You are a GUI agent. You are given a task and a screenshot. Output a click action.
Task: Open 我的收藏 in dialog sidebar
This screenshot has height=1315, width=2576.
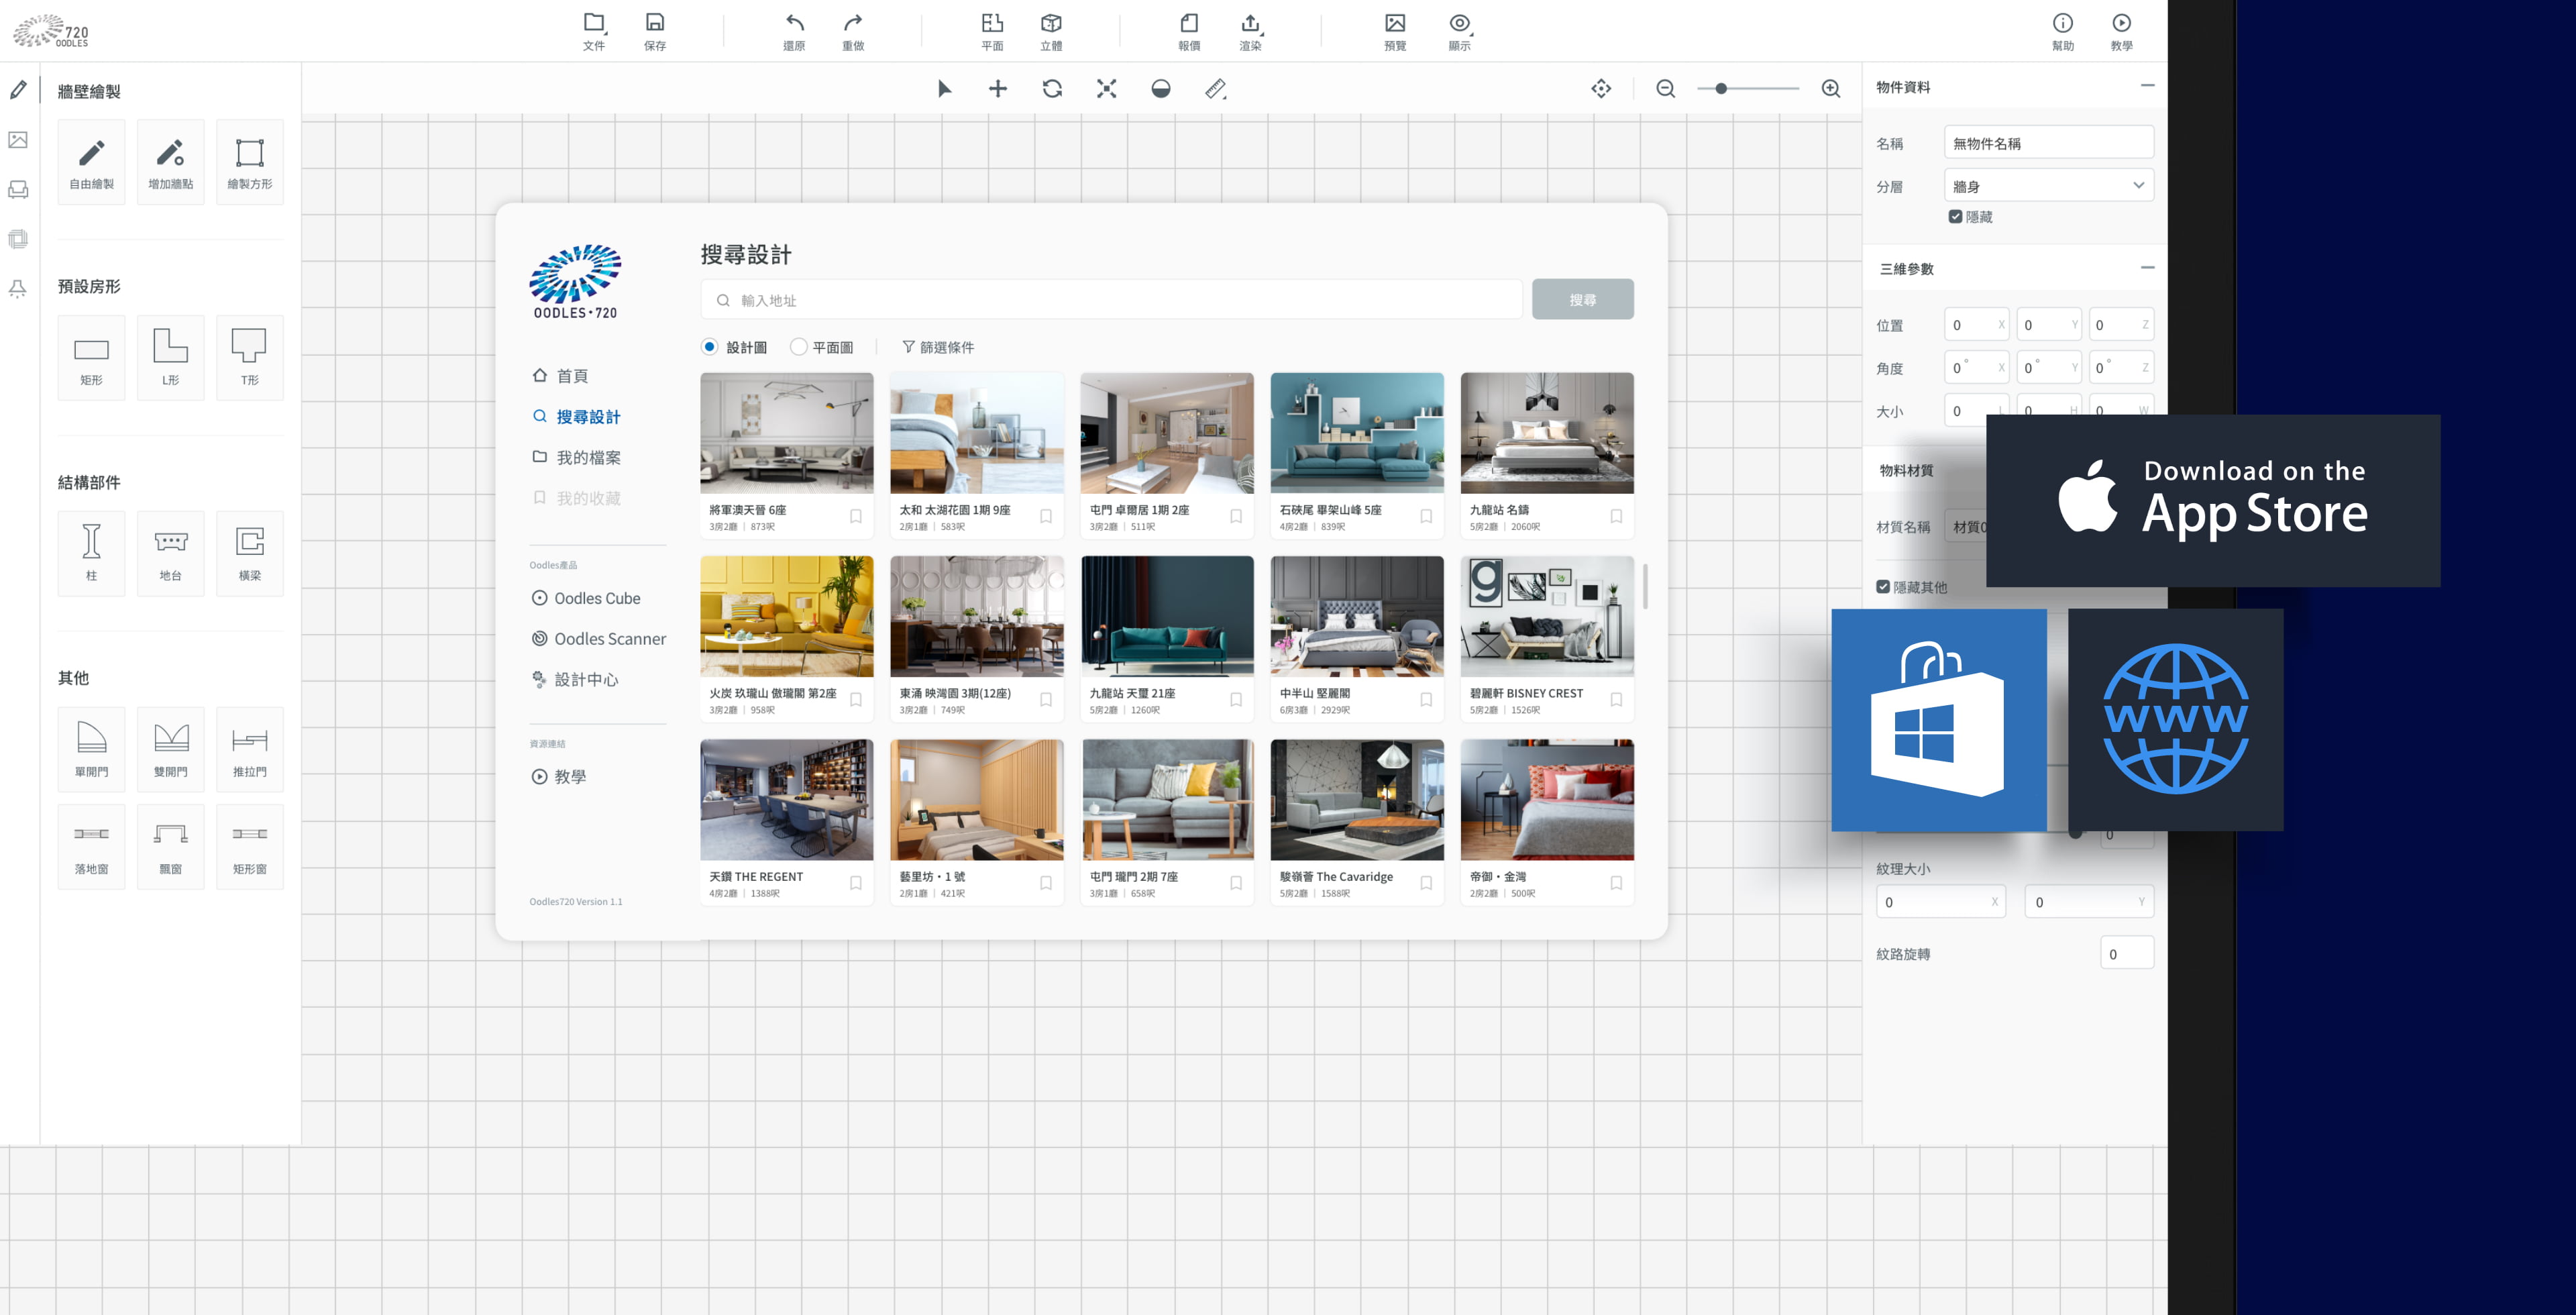pyautogui.click(x=576, y=498)
